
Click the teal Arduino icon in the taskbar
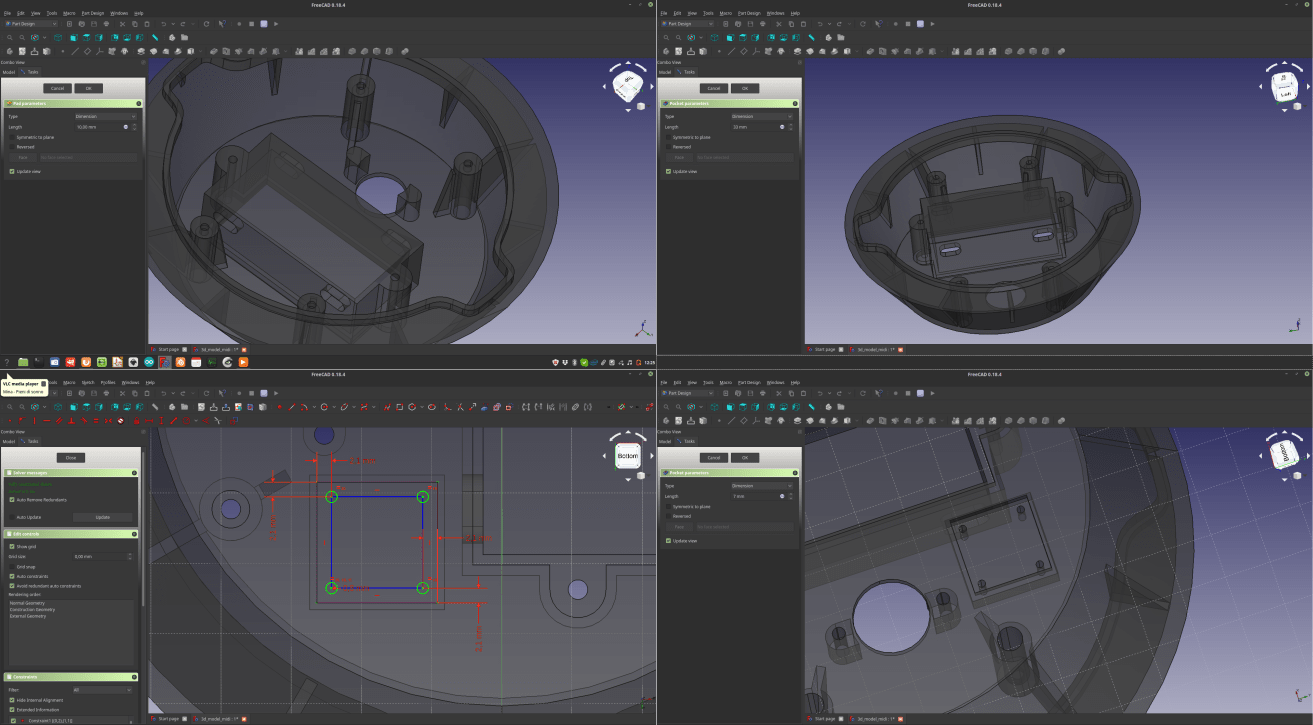click(149, 362)
